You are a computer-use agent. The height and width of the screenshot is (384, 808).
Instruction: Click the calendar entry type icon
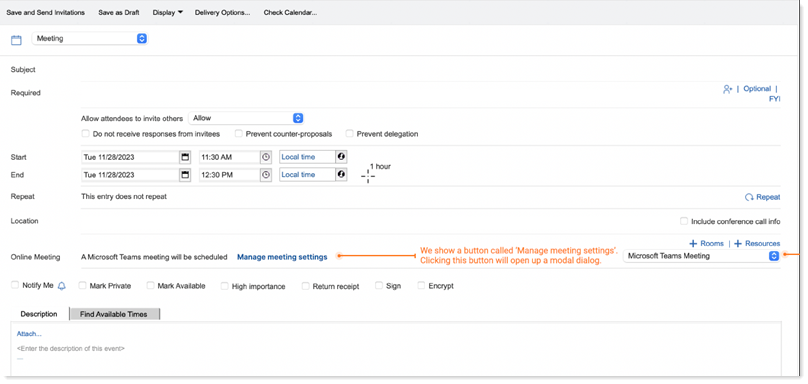click(x=16, y=40)
